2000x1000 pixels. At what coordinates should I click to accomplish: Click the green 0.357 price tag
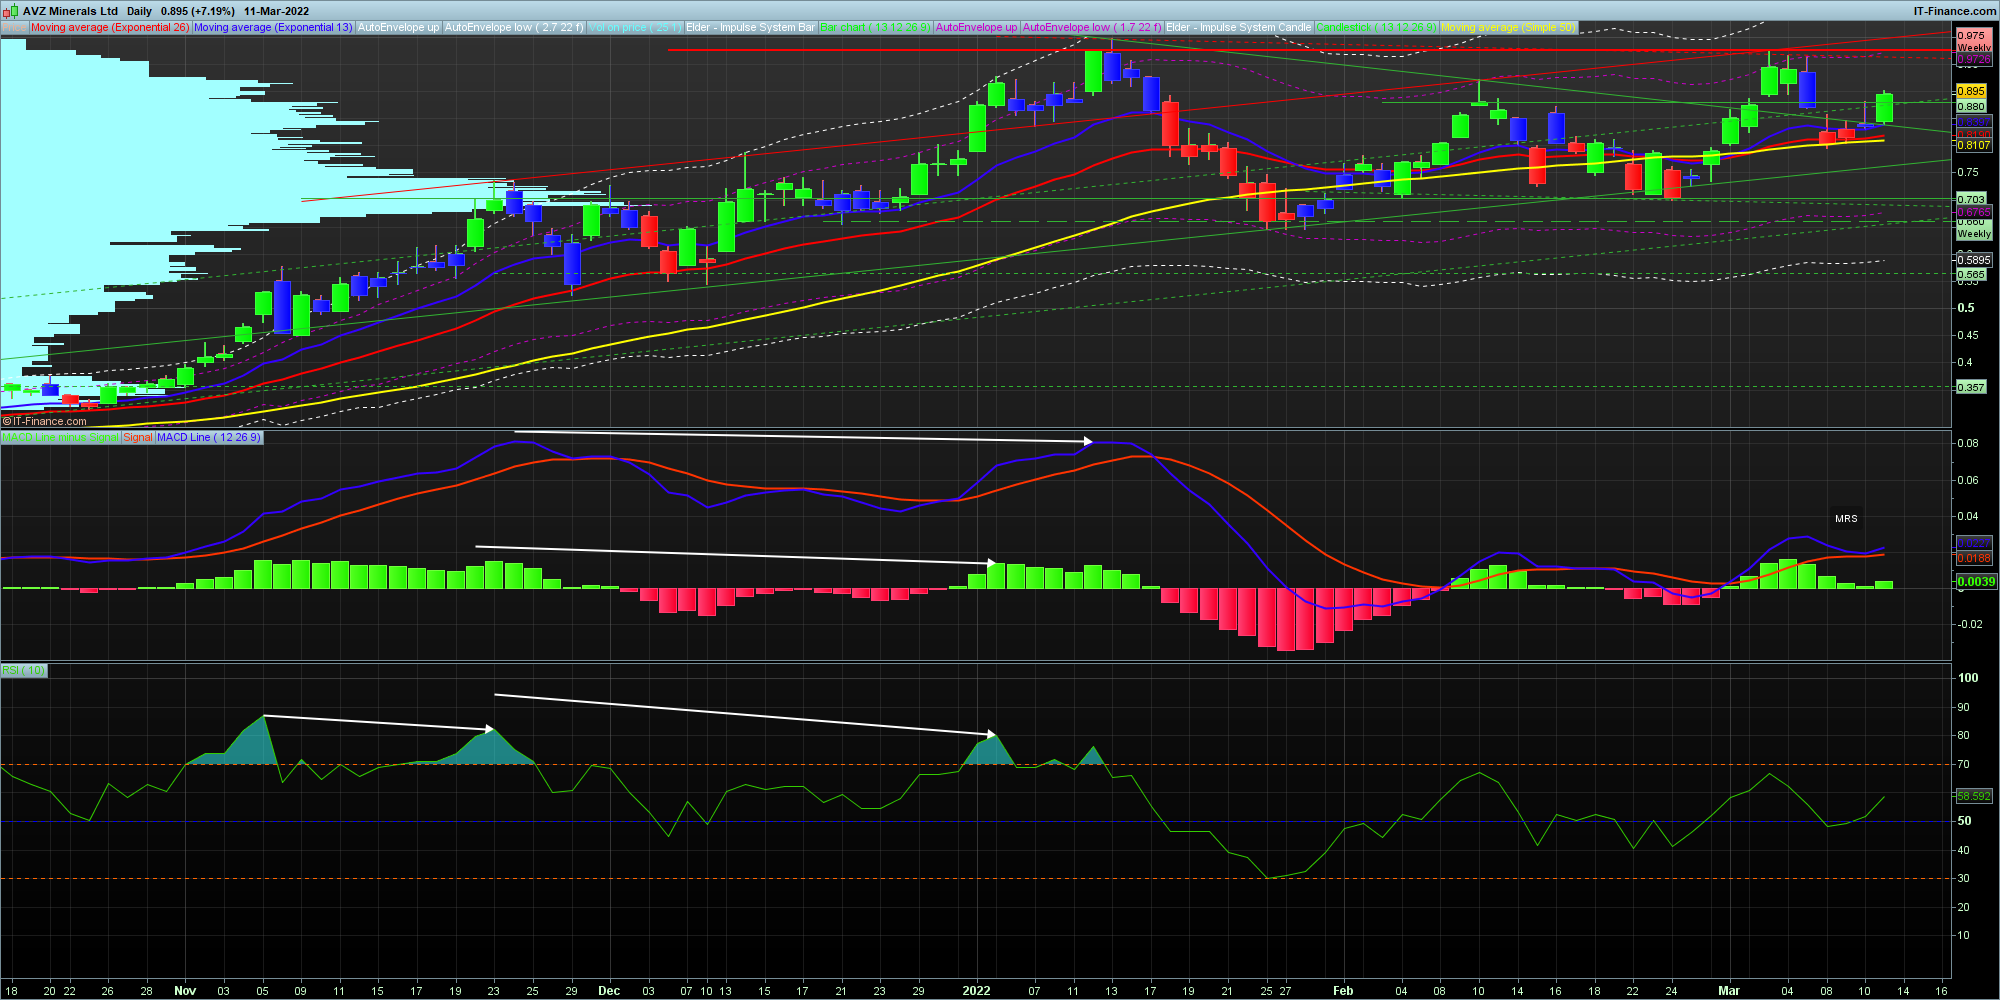(x=1971, y=387)
